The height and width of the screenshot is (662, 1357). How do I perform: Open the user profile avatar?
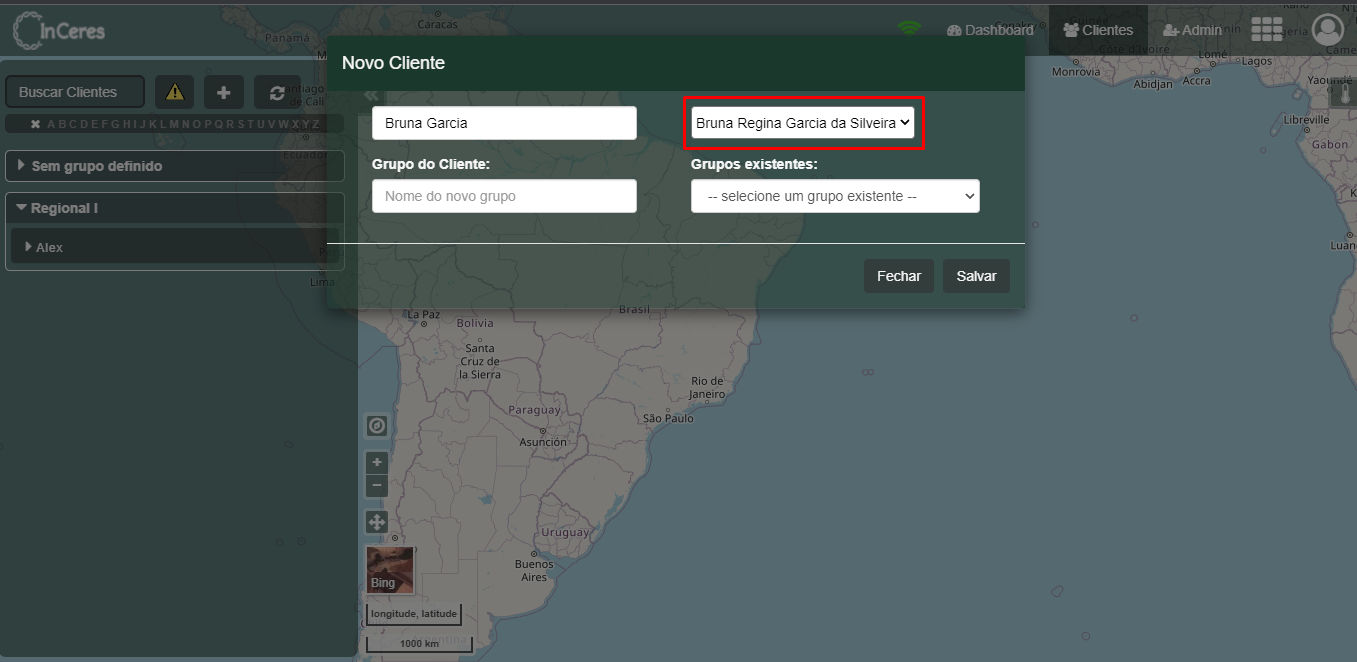click(1328, 30)
